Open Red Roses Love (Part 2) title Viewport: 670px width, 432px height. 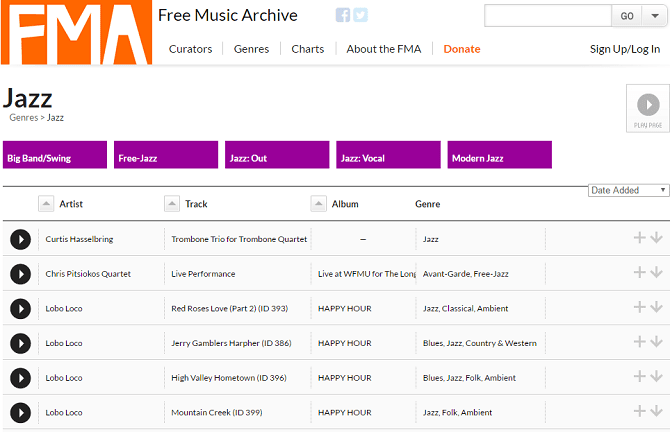click(230, 309)
